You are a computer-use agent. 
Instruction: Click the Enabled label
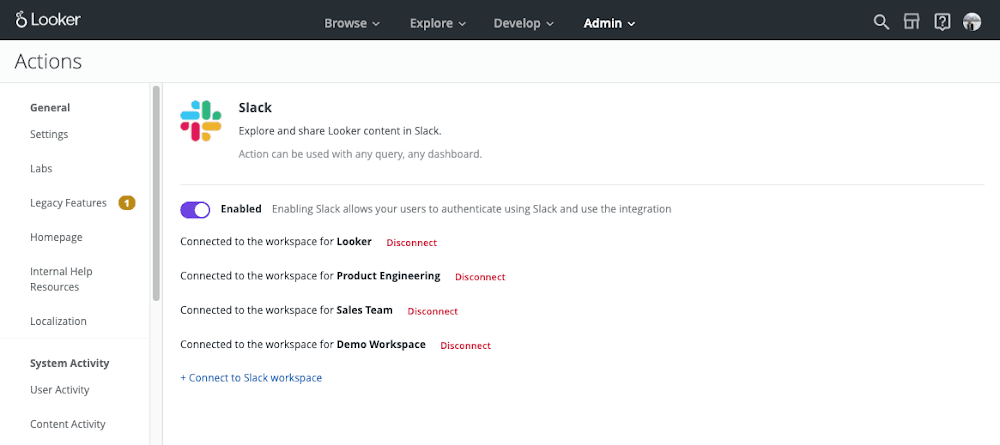point(241,208)
